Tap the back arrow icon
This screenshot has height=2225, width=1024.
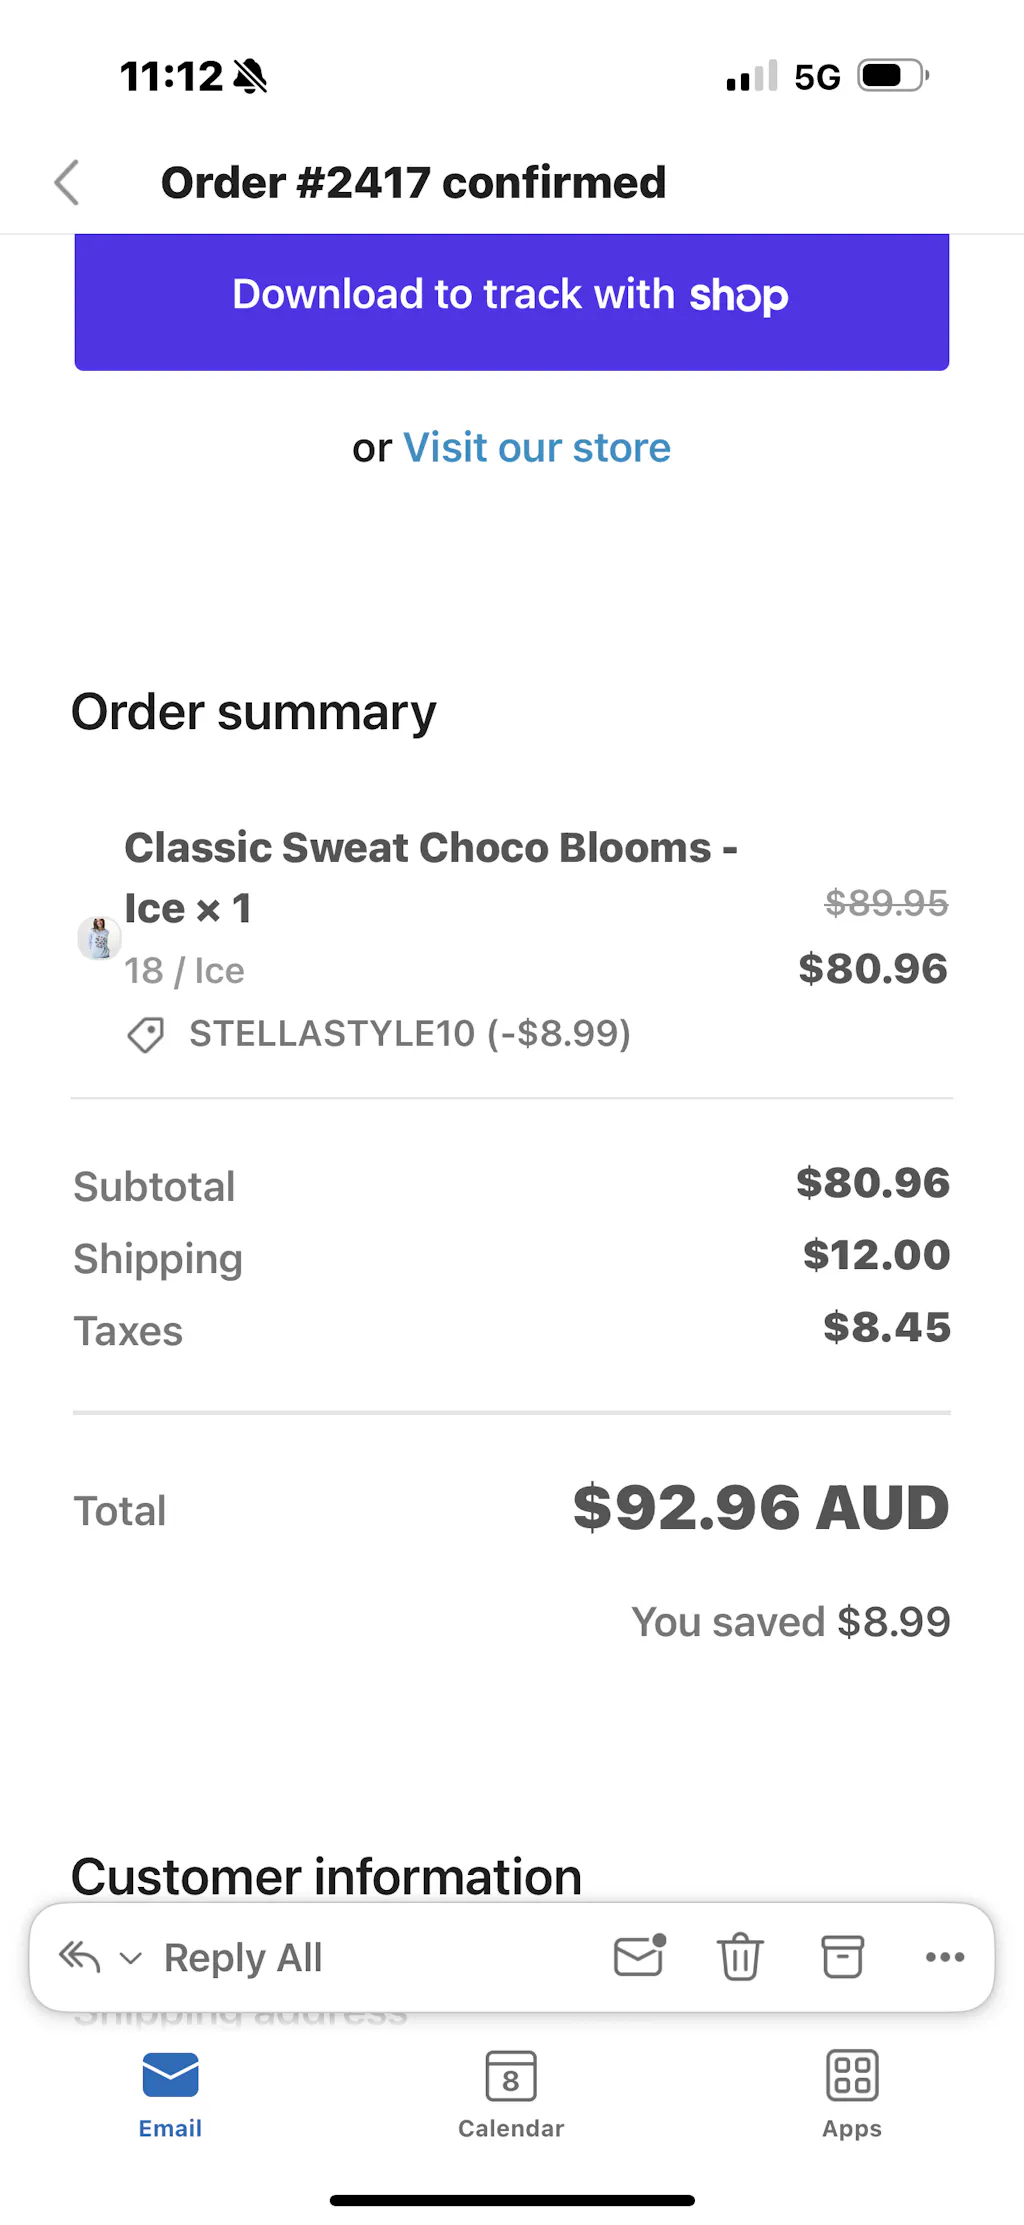click(67, 183)
